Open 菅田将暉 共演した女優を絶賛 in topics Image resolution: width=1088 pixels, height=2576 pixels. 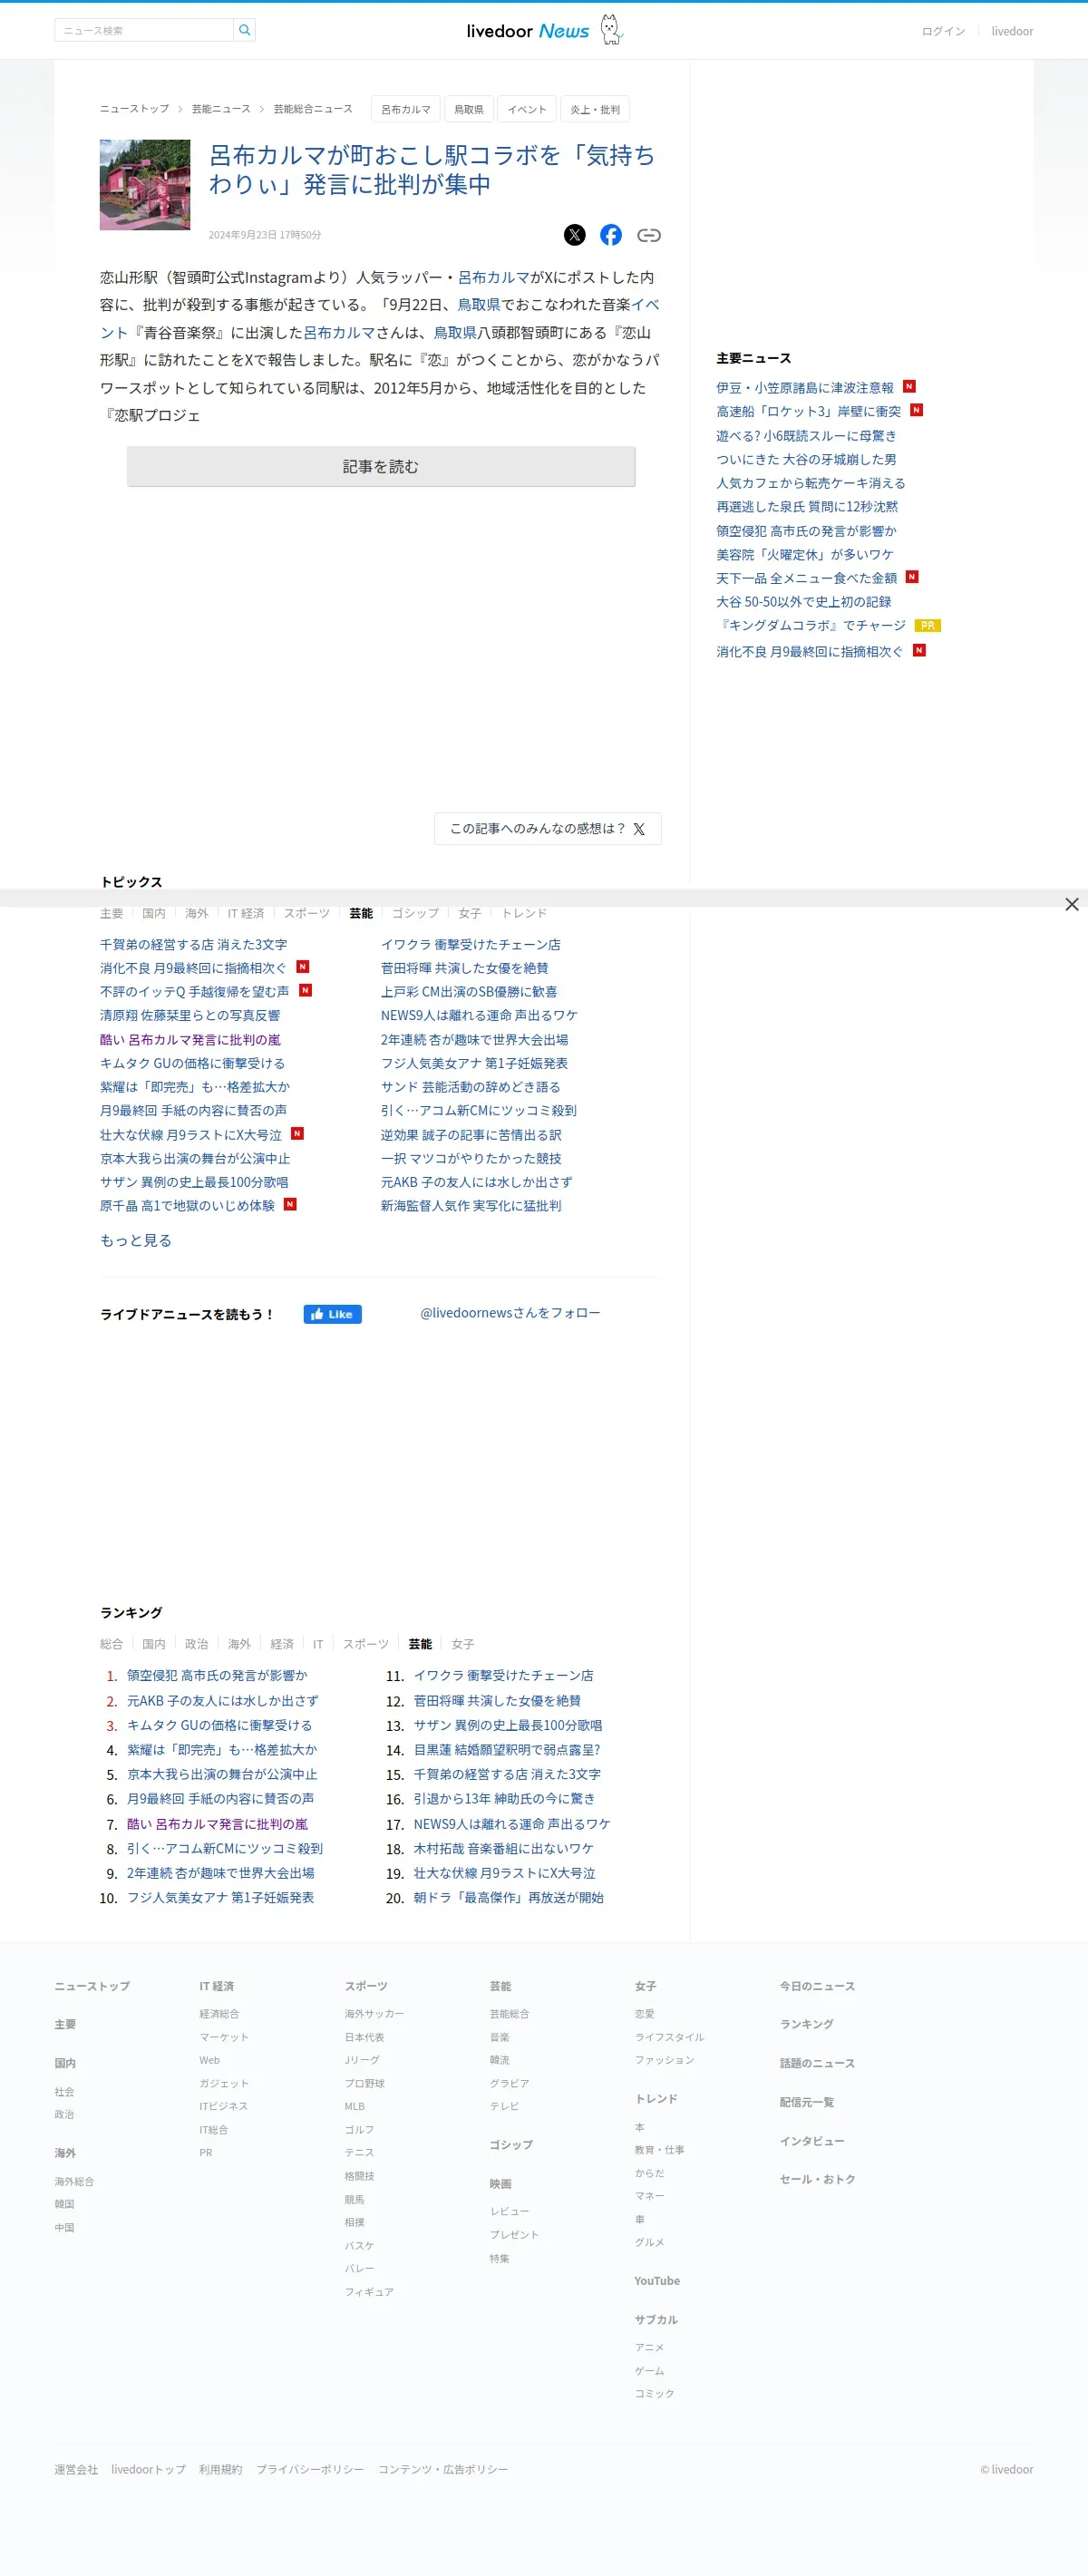click(464, 968)
